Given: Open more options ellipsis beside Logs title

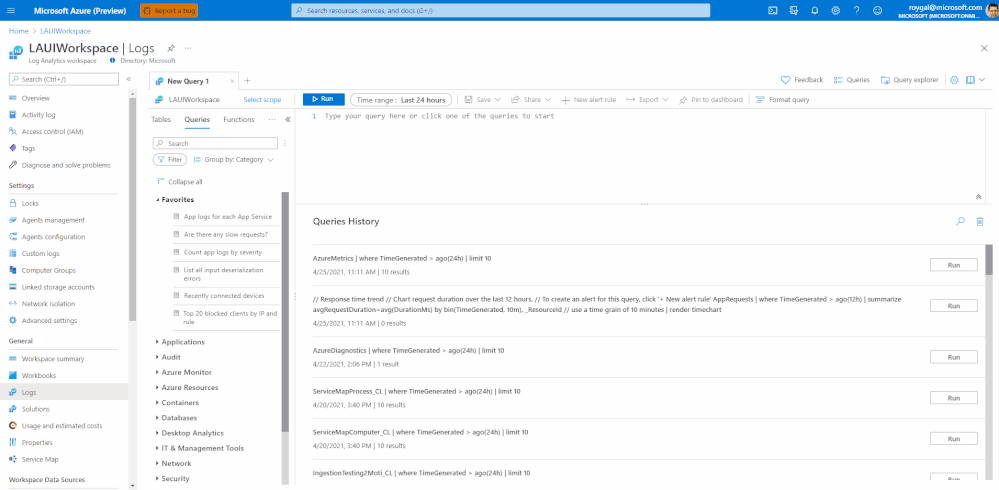Looking at the screenshot, I should pos(188,48).
